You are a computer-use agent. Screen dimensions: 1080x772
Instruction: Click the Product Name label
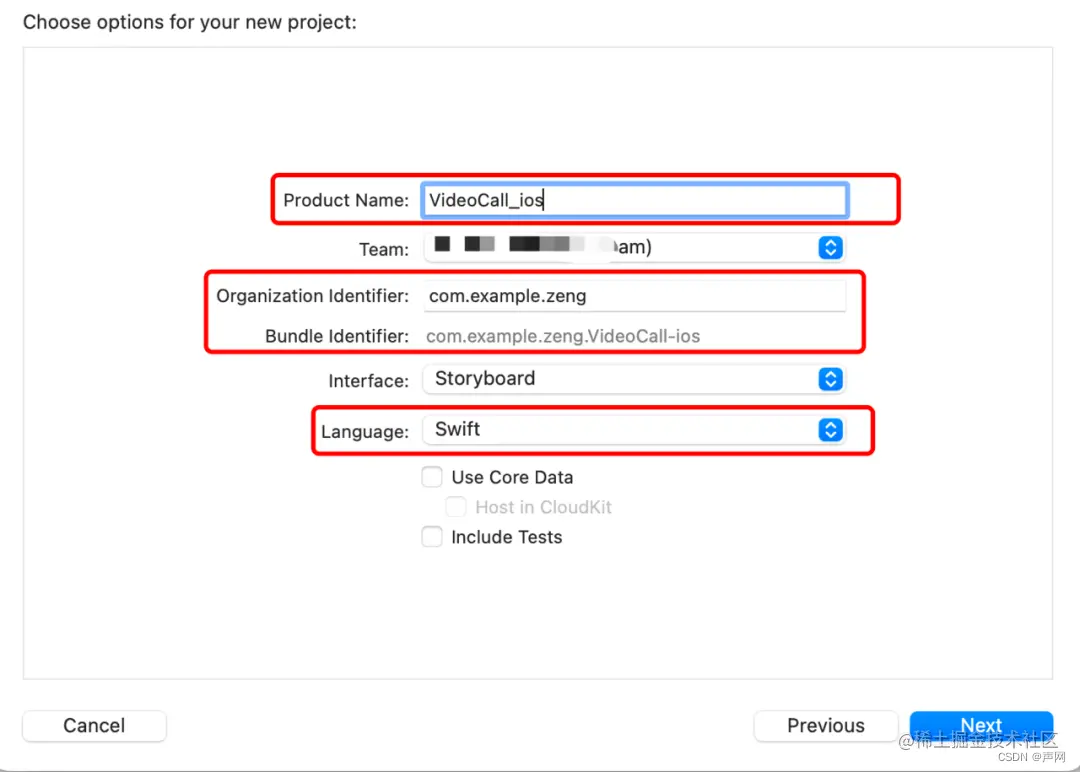pyautogui.click(x=346, y=200)
